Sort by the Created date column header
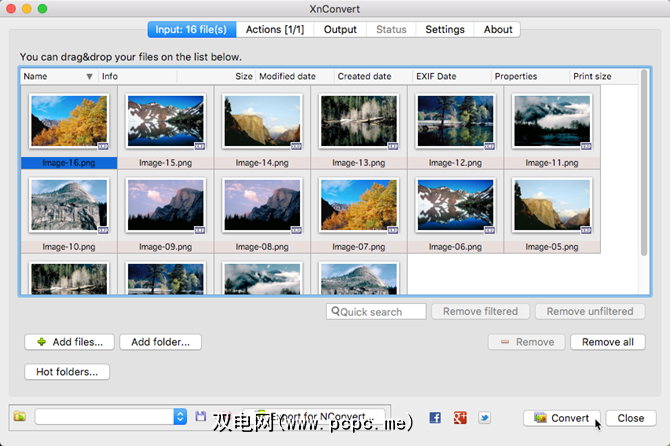The image size is (670, 446). [x=373, y=76]
